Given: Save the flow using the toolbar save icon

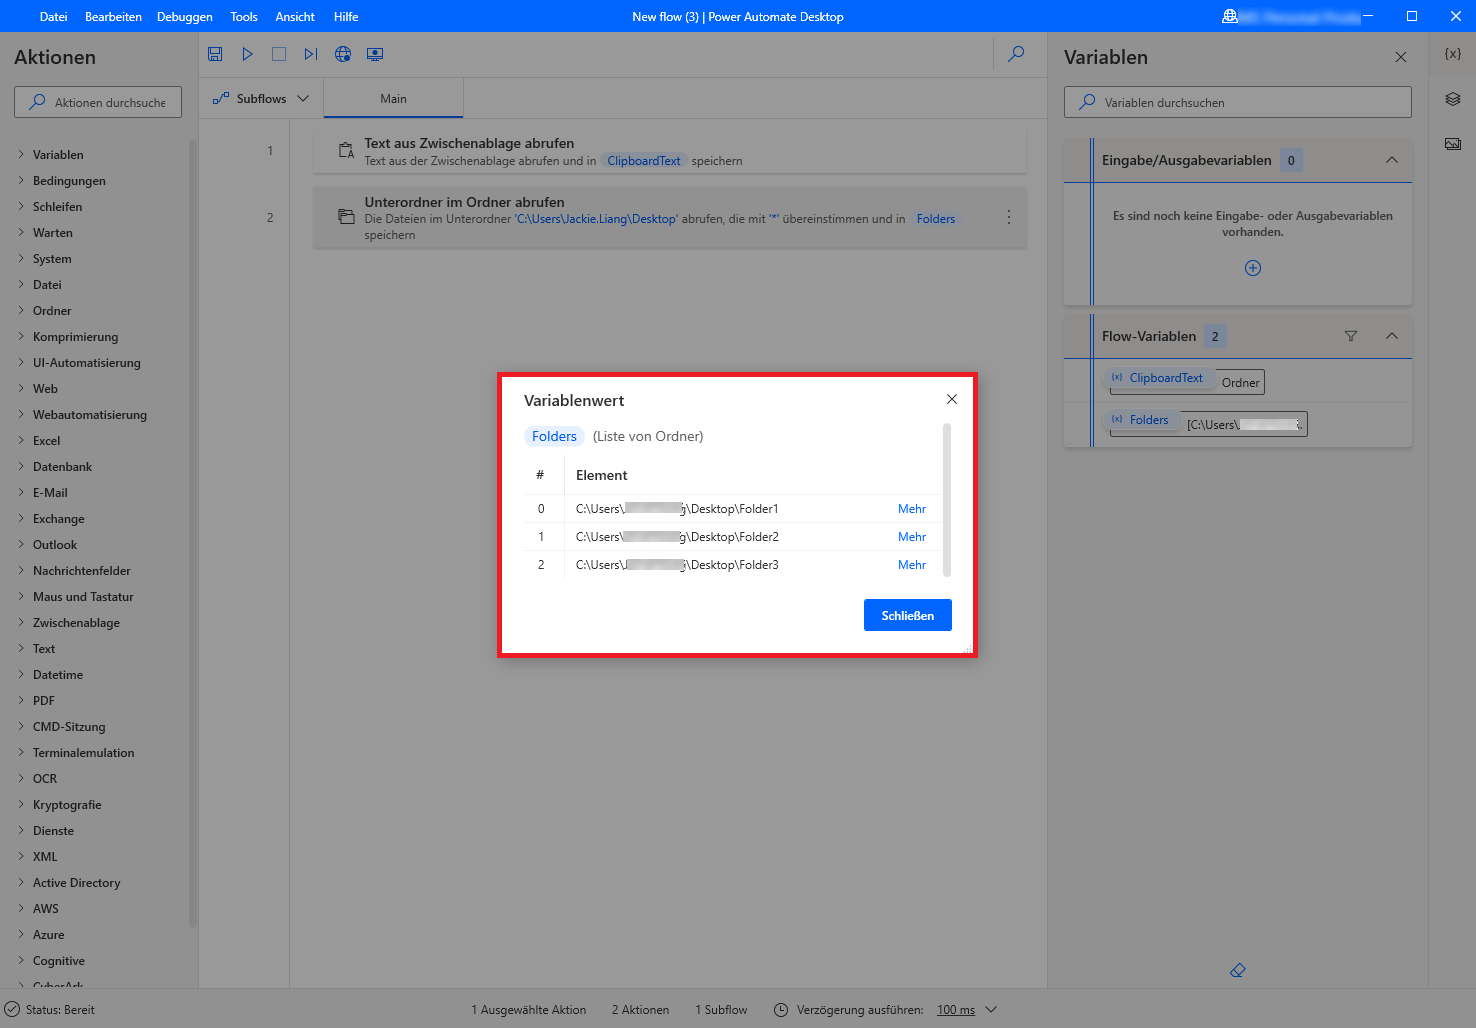Looking at the screenshot, I should tap(215, 54).
